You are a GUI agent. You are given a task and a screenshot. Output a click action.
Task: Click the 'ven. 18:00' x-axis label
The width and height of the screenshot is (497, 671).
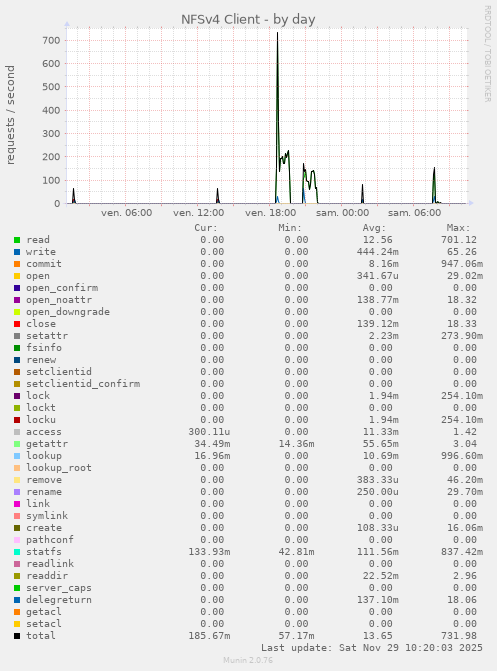click(271, 213)
